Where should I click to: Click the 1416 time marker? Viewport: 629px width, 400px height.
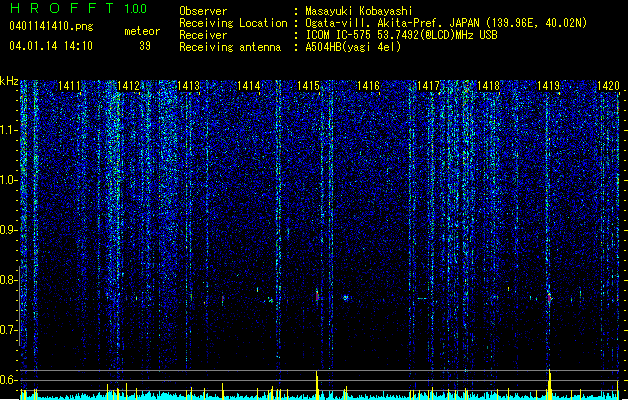click(x=368, y=85)
